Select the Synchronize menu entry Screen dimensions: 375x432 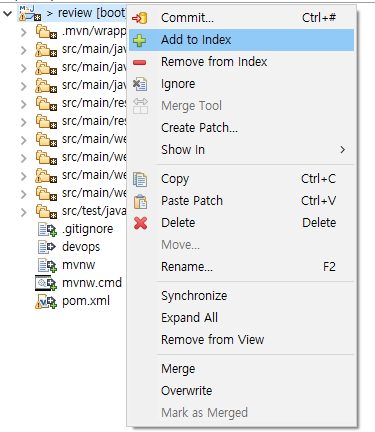pos(194,296)
